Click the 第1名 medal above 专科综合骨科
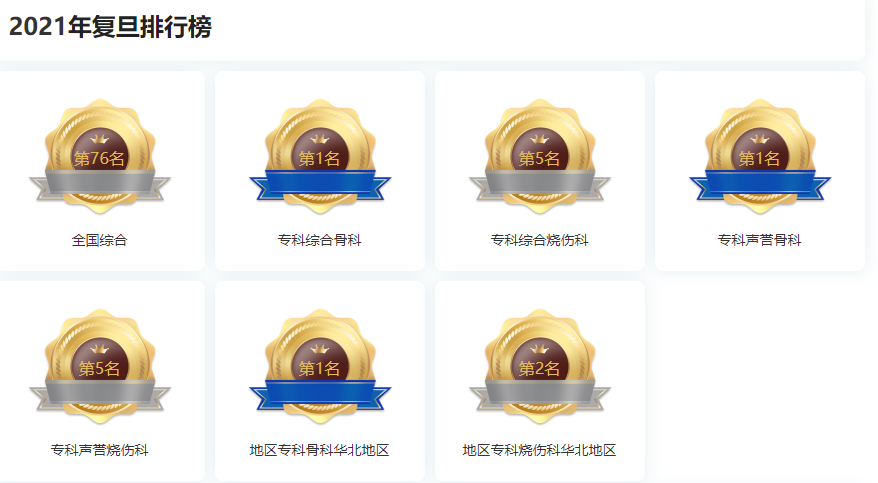 click(x=320, y=157)
